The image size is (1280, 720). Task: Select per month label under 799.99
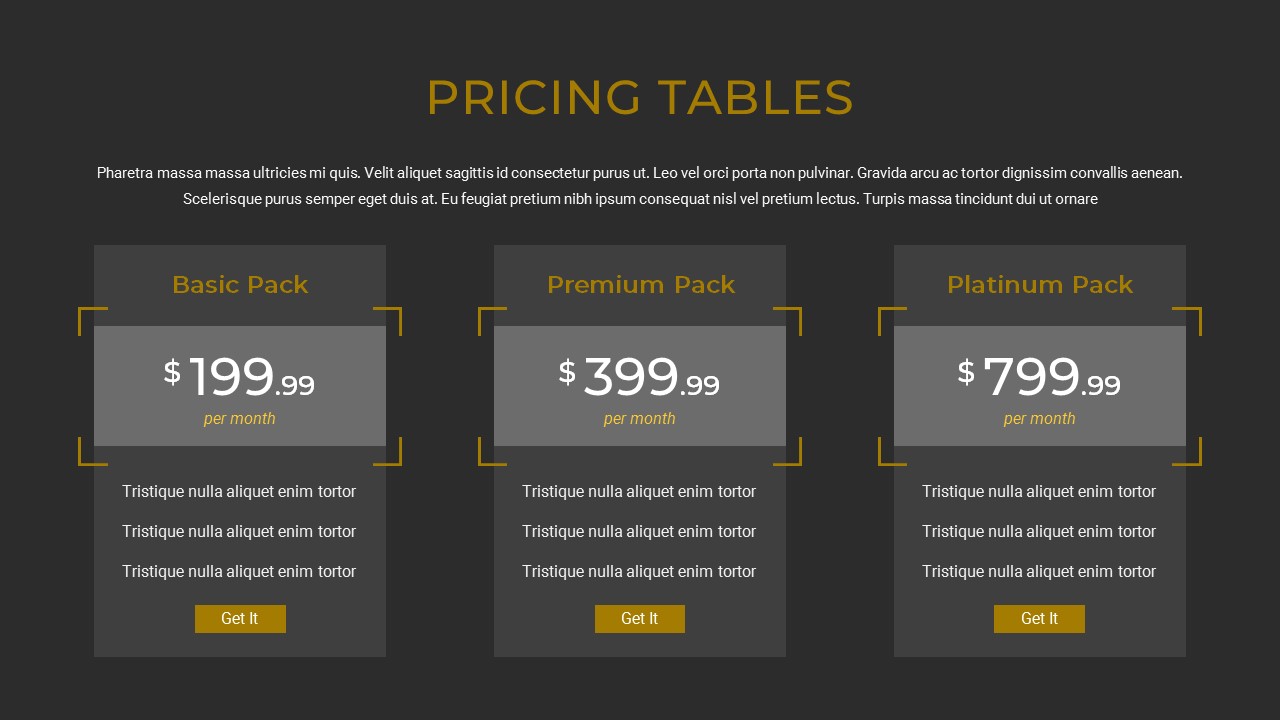[x=1039, y=419]
